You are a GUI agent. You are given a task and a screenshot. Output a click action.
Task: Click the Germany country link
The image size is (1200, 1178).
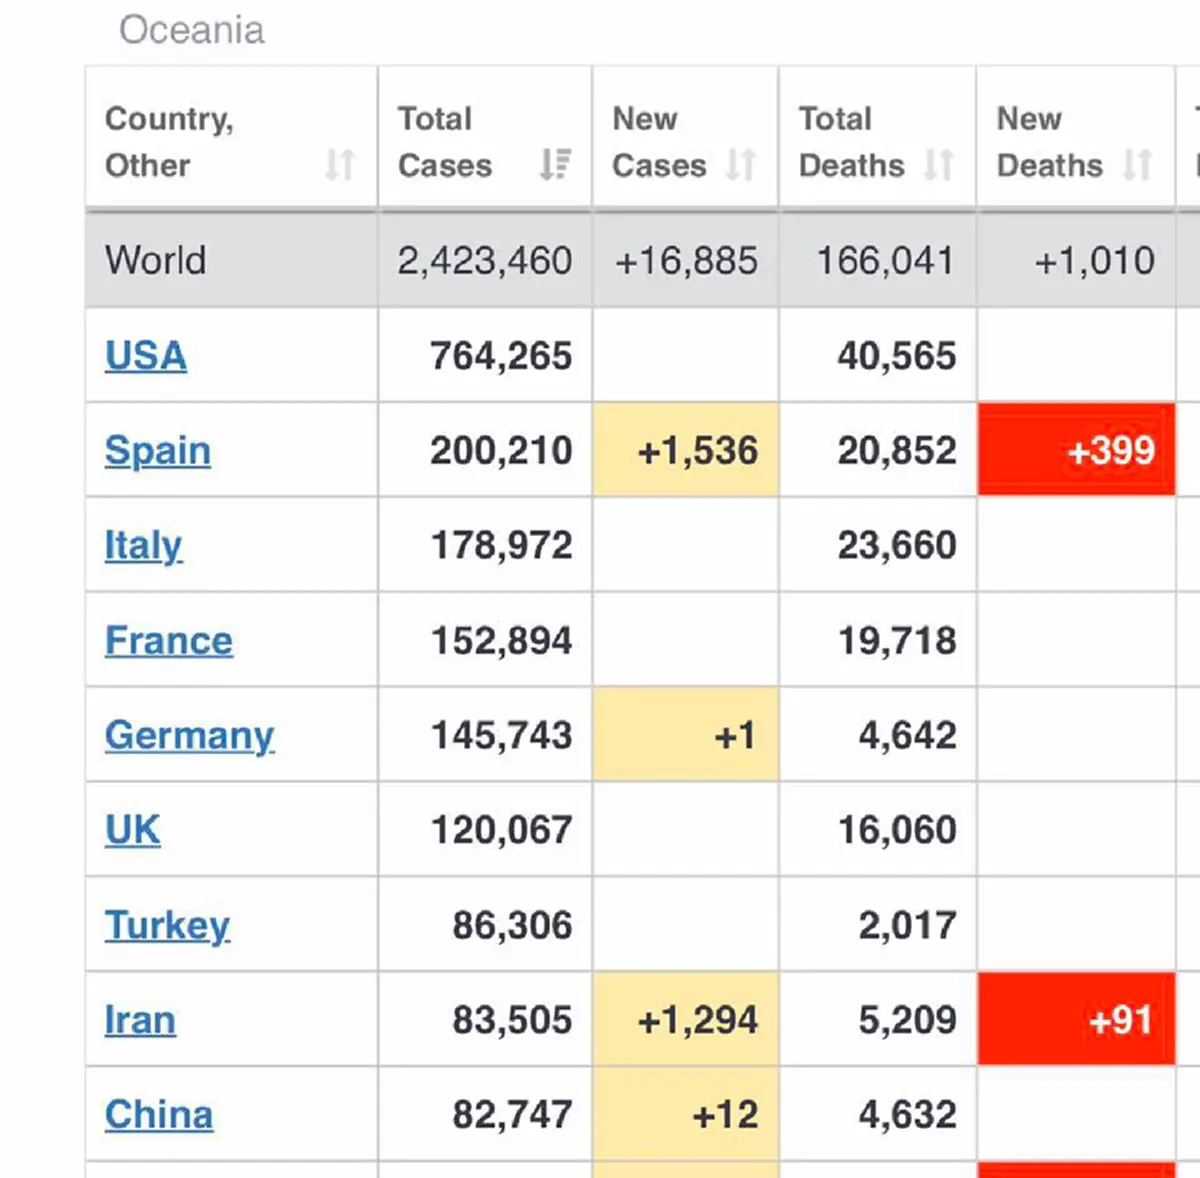189,736
